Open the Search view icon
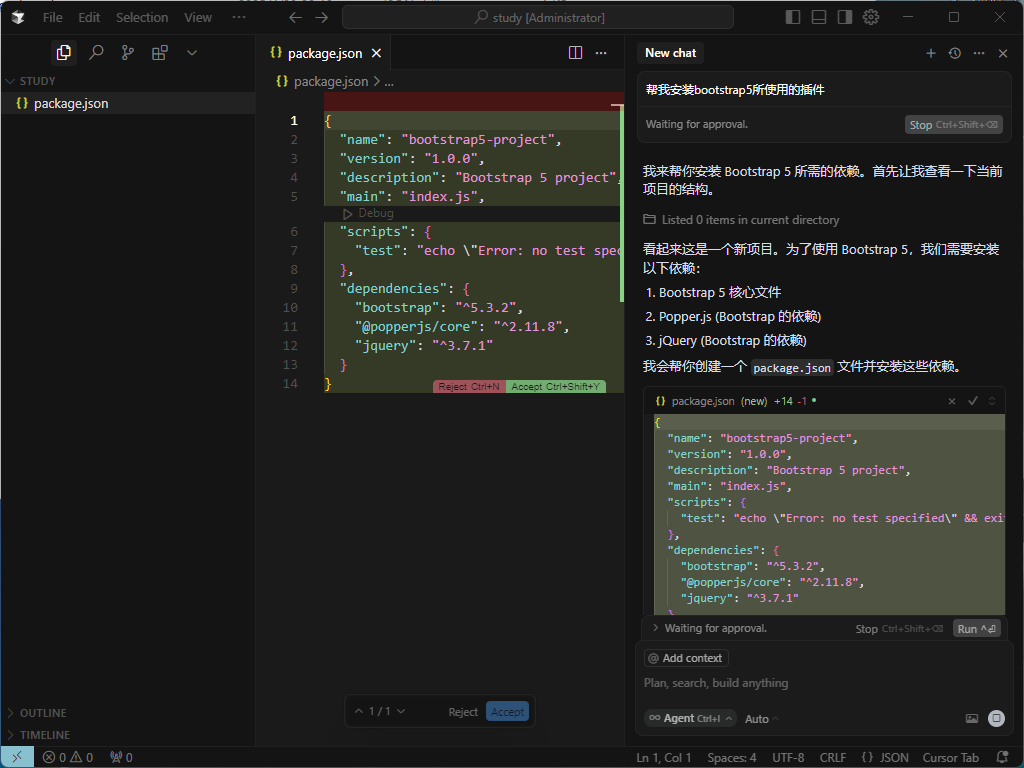 point(96,53)
